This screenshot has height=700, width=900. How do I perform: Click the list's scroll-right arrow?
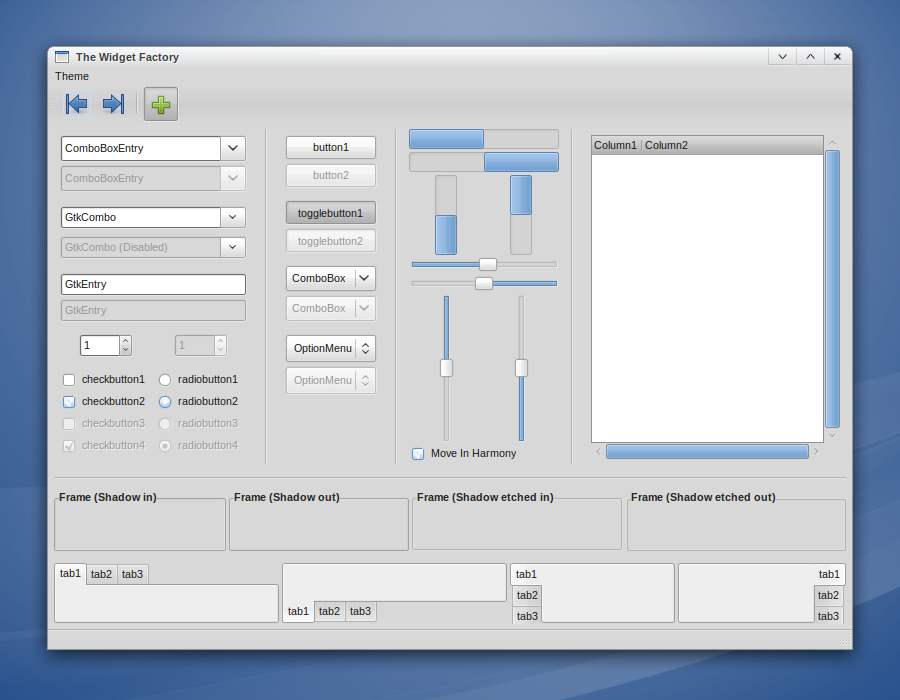pyautogui.click(x=816, y=452)
